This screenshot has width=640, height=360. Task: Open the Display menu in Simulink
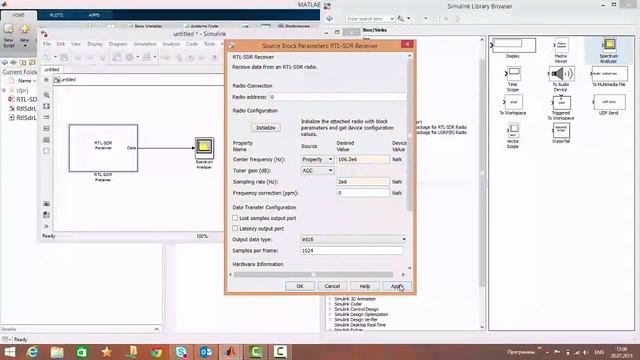point(95,44)
